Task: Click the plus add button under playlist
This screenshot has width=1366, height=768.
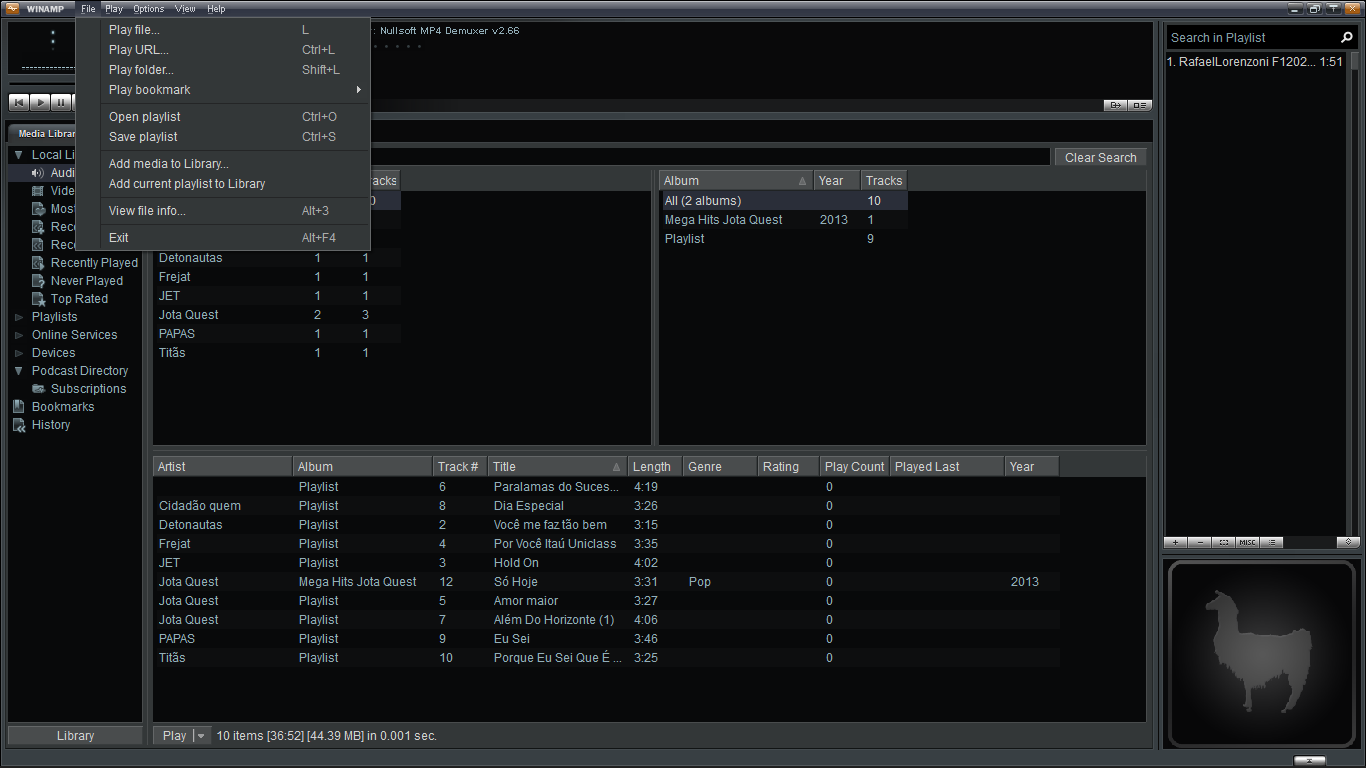Action: [x=1175, y=542]
